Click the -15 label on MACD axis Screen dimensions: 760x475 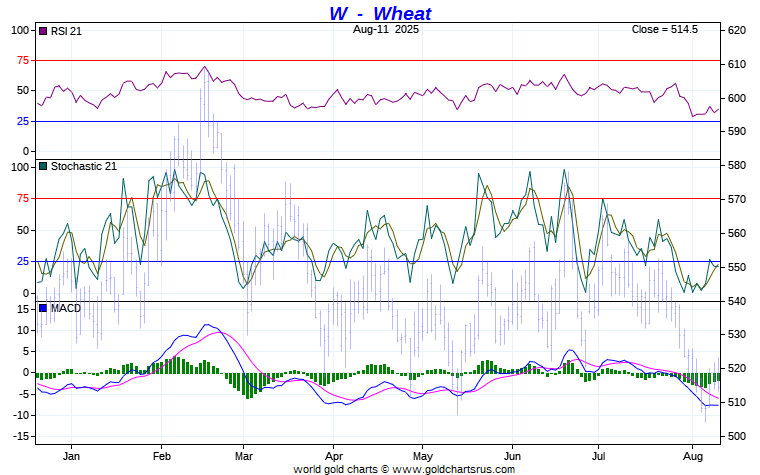coord(21,437)
